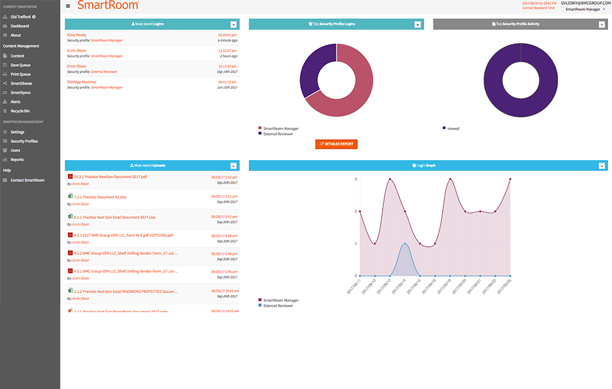Toggle External Reviewer legend in Login Graph

pos(276,306)
